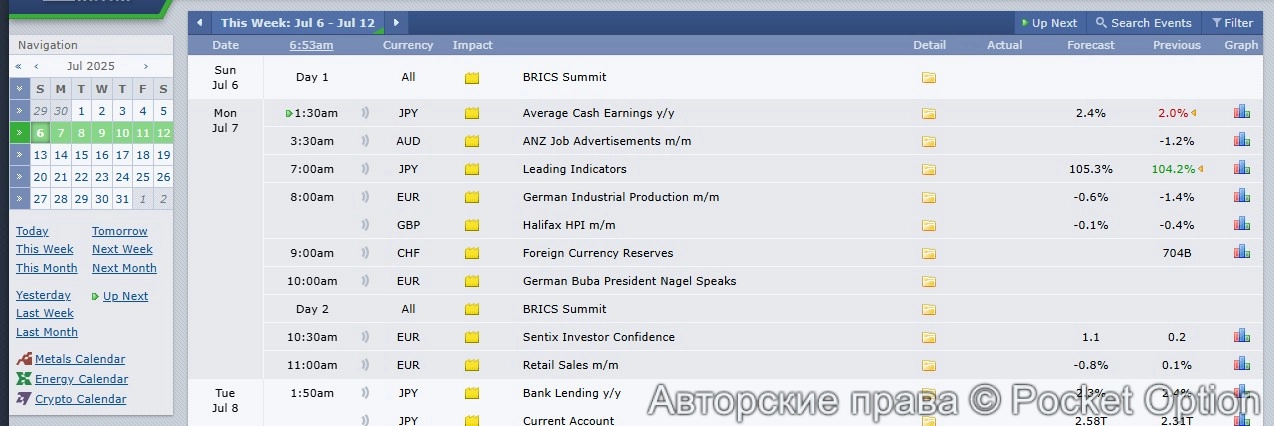Open the Filter options

tap(1232, 23)
